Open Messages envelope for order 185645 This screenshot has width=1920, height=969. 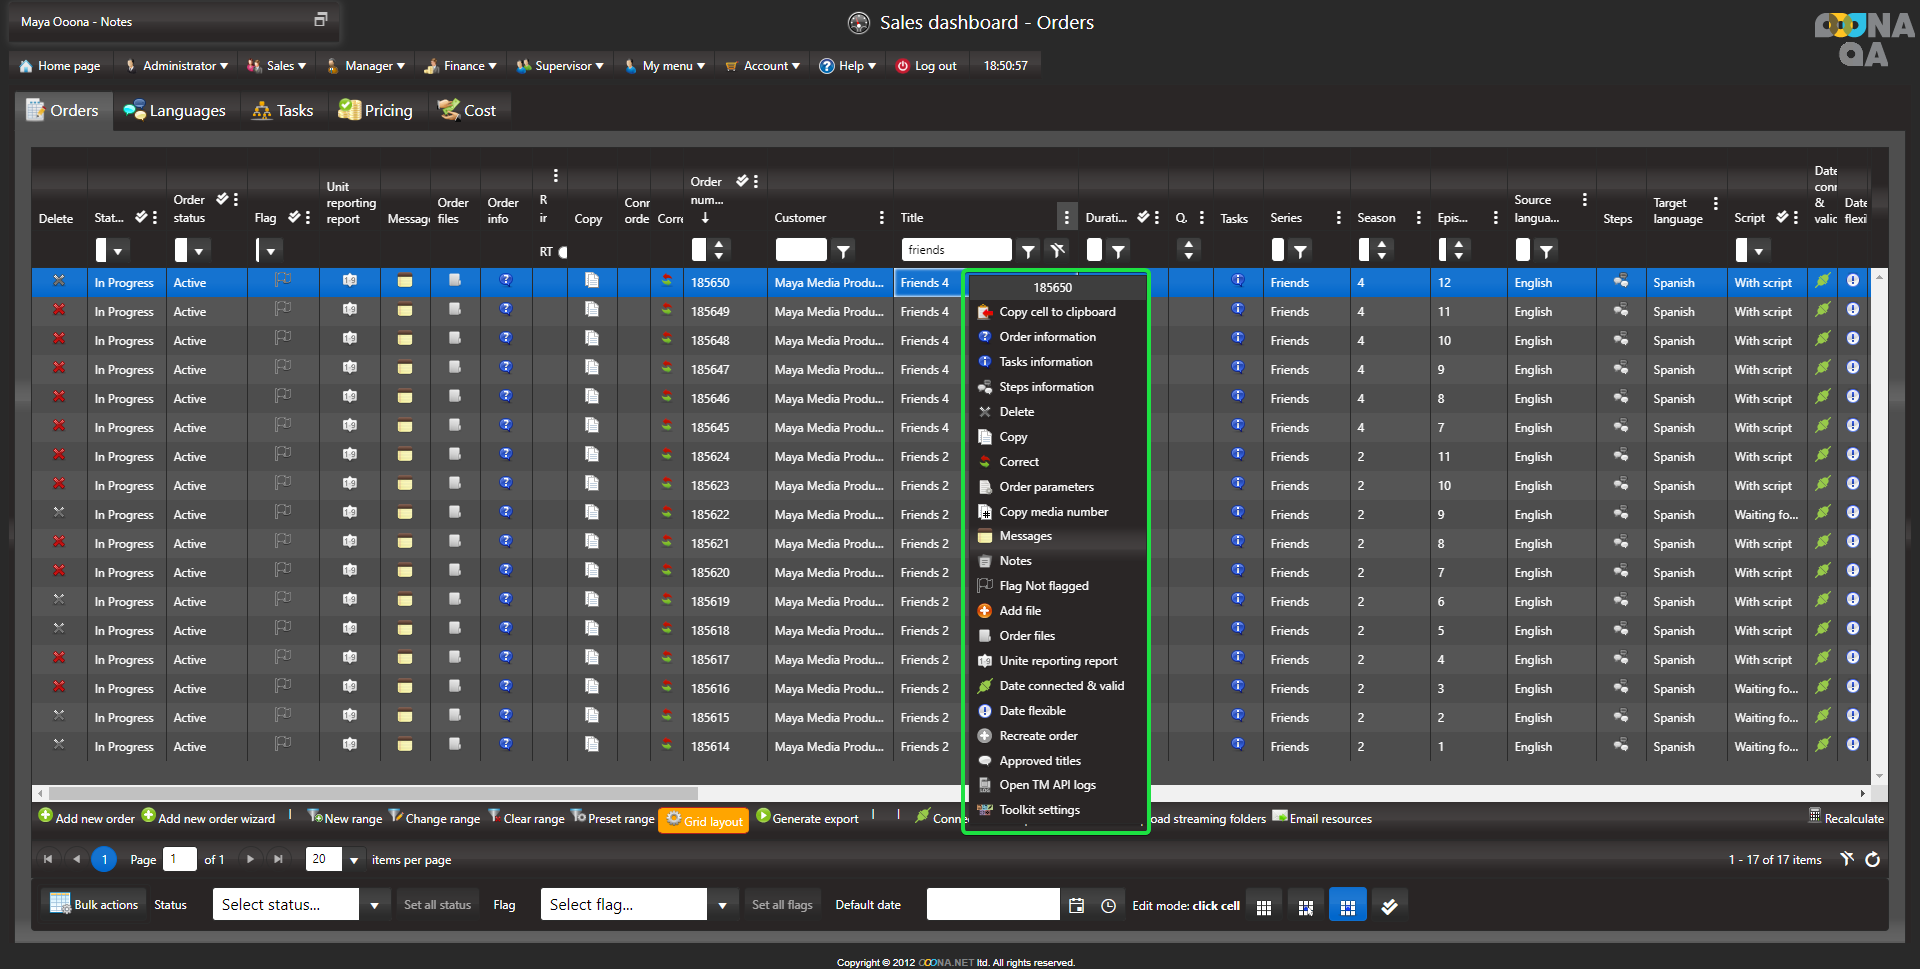point(405,427)
